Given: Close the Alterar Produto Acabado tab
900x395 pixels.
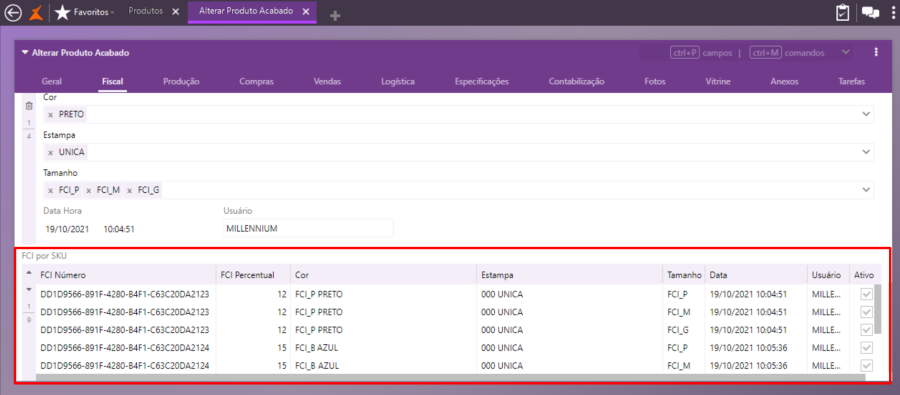Looking at the screenshot, I should 305,11.
